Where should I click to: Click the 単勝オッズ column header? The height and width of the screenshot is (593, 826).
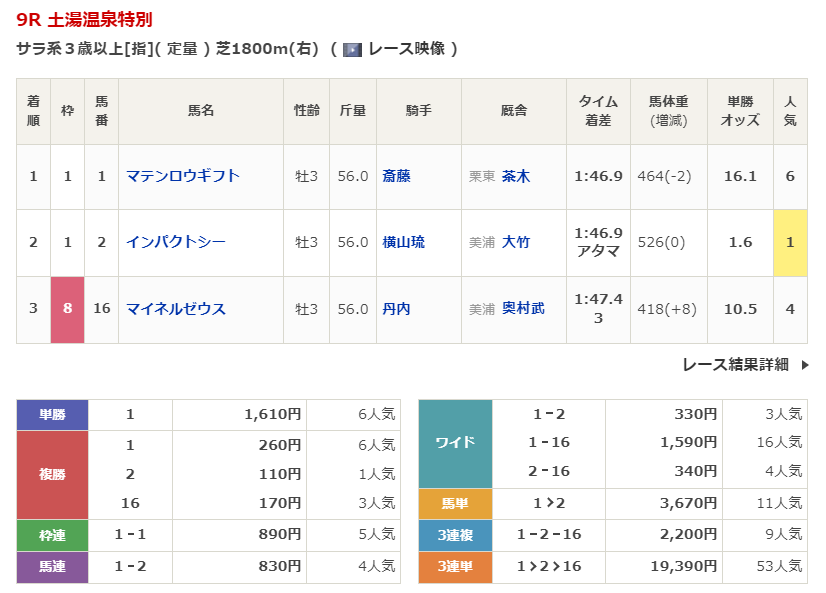739,111
